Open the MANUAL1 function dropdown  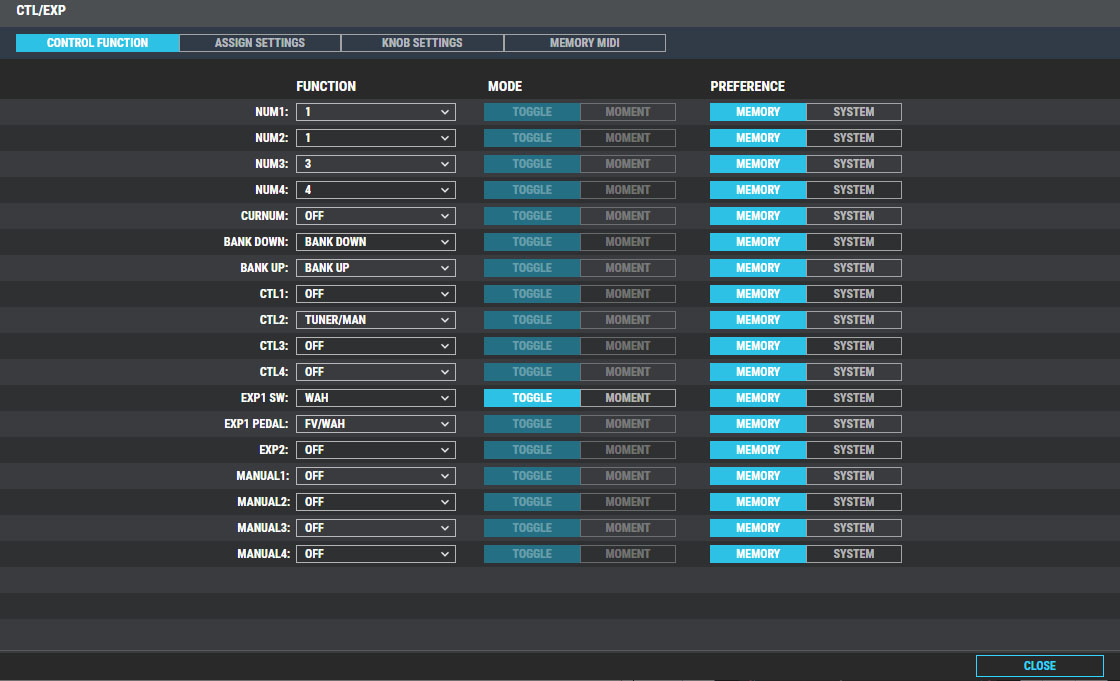(x=376, y=476)
